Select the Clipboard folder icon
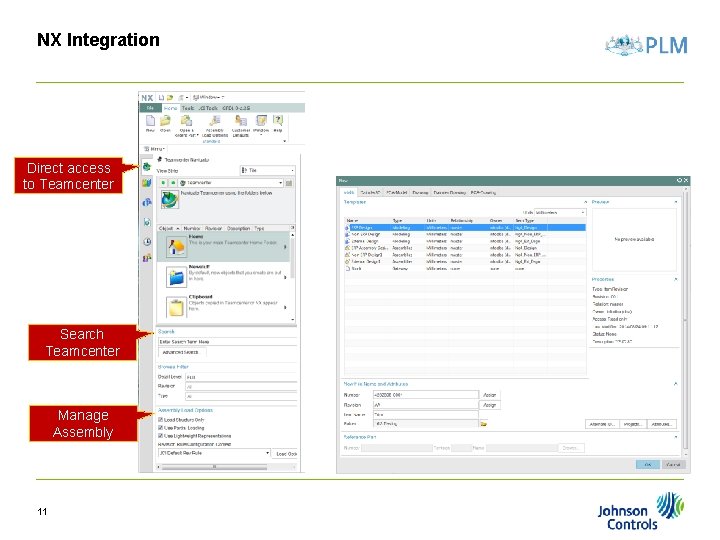 (x=176, y=307)
